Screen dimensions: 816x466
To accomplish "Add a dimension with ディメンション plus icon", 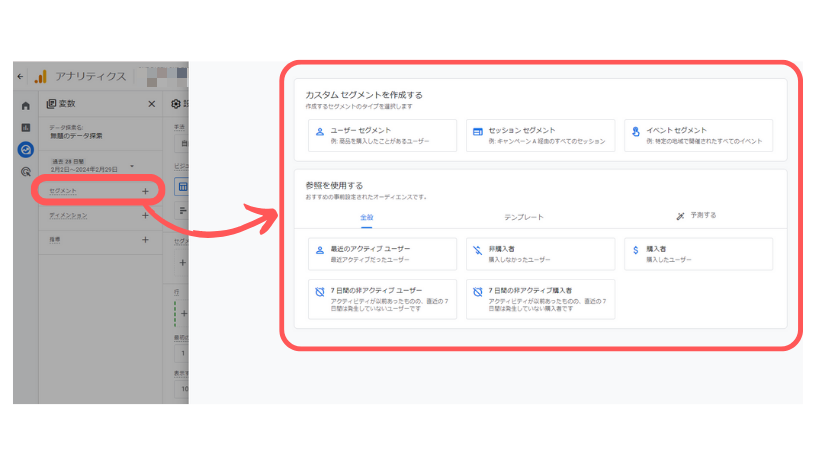I will click(x=145, y=215).
